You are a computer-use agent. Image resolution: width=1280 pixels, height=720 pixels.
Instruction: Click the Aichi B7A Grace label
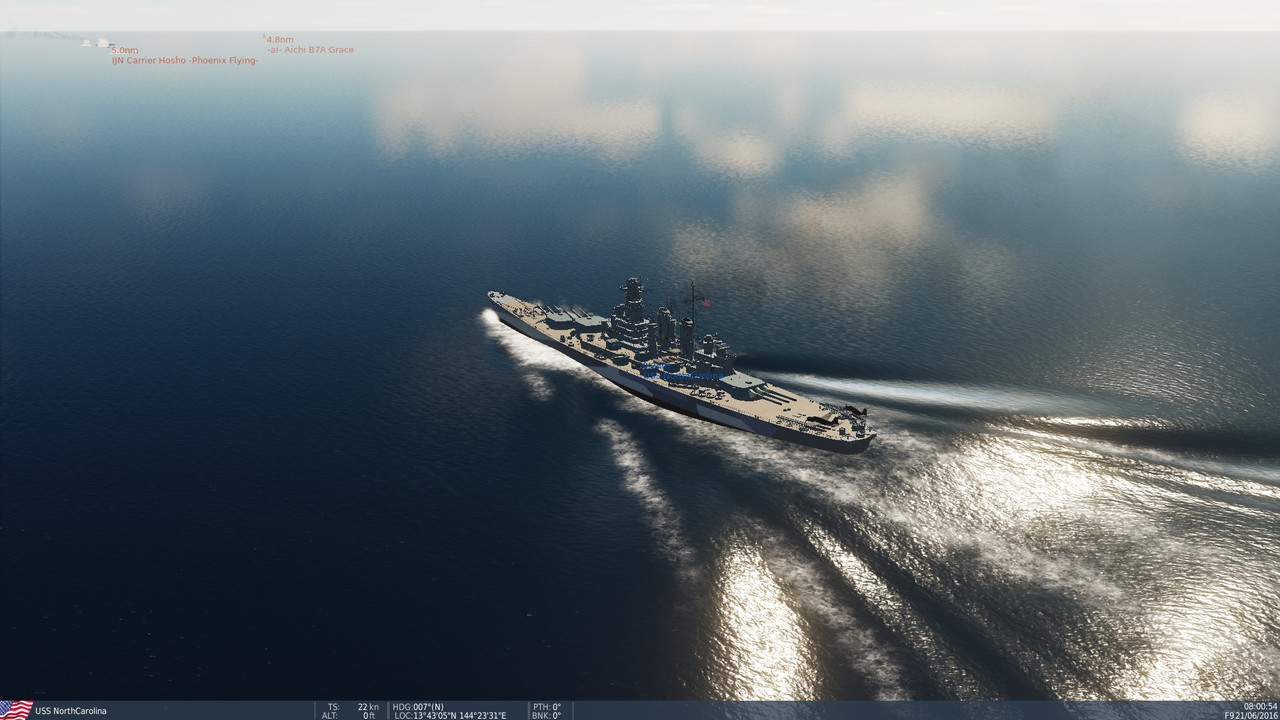310,50
